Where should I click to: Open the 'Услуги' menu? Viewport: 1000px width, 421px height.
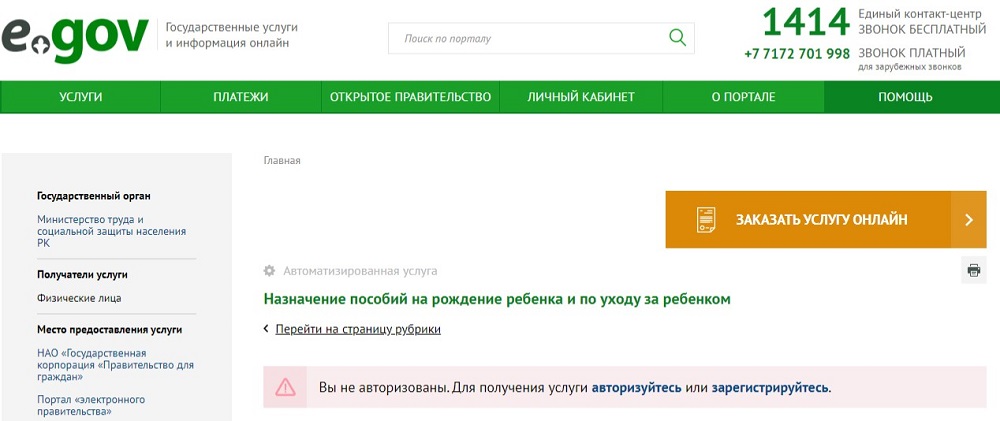point(80,97)
